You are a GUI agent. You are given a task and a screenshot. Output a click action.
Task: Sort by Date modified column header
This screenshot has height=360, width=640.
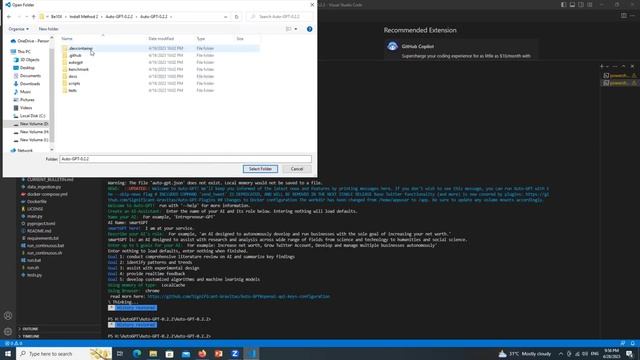(x=161, y=38)
